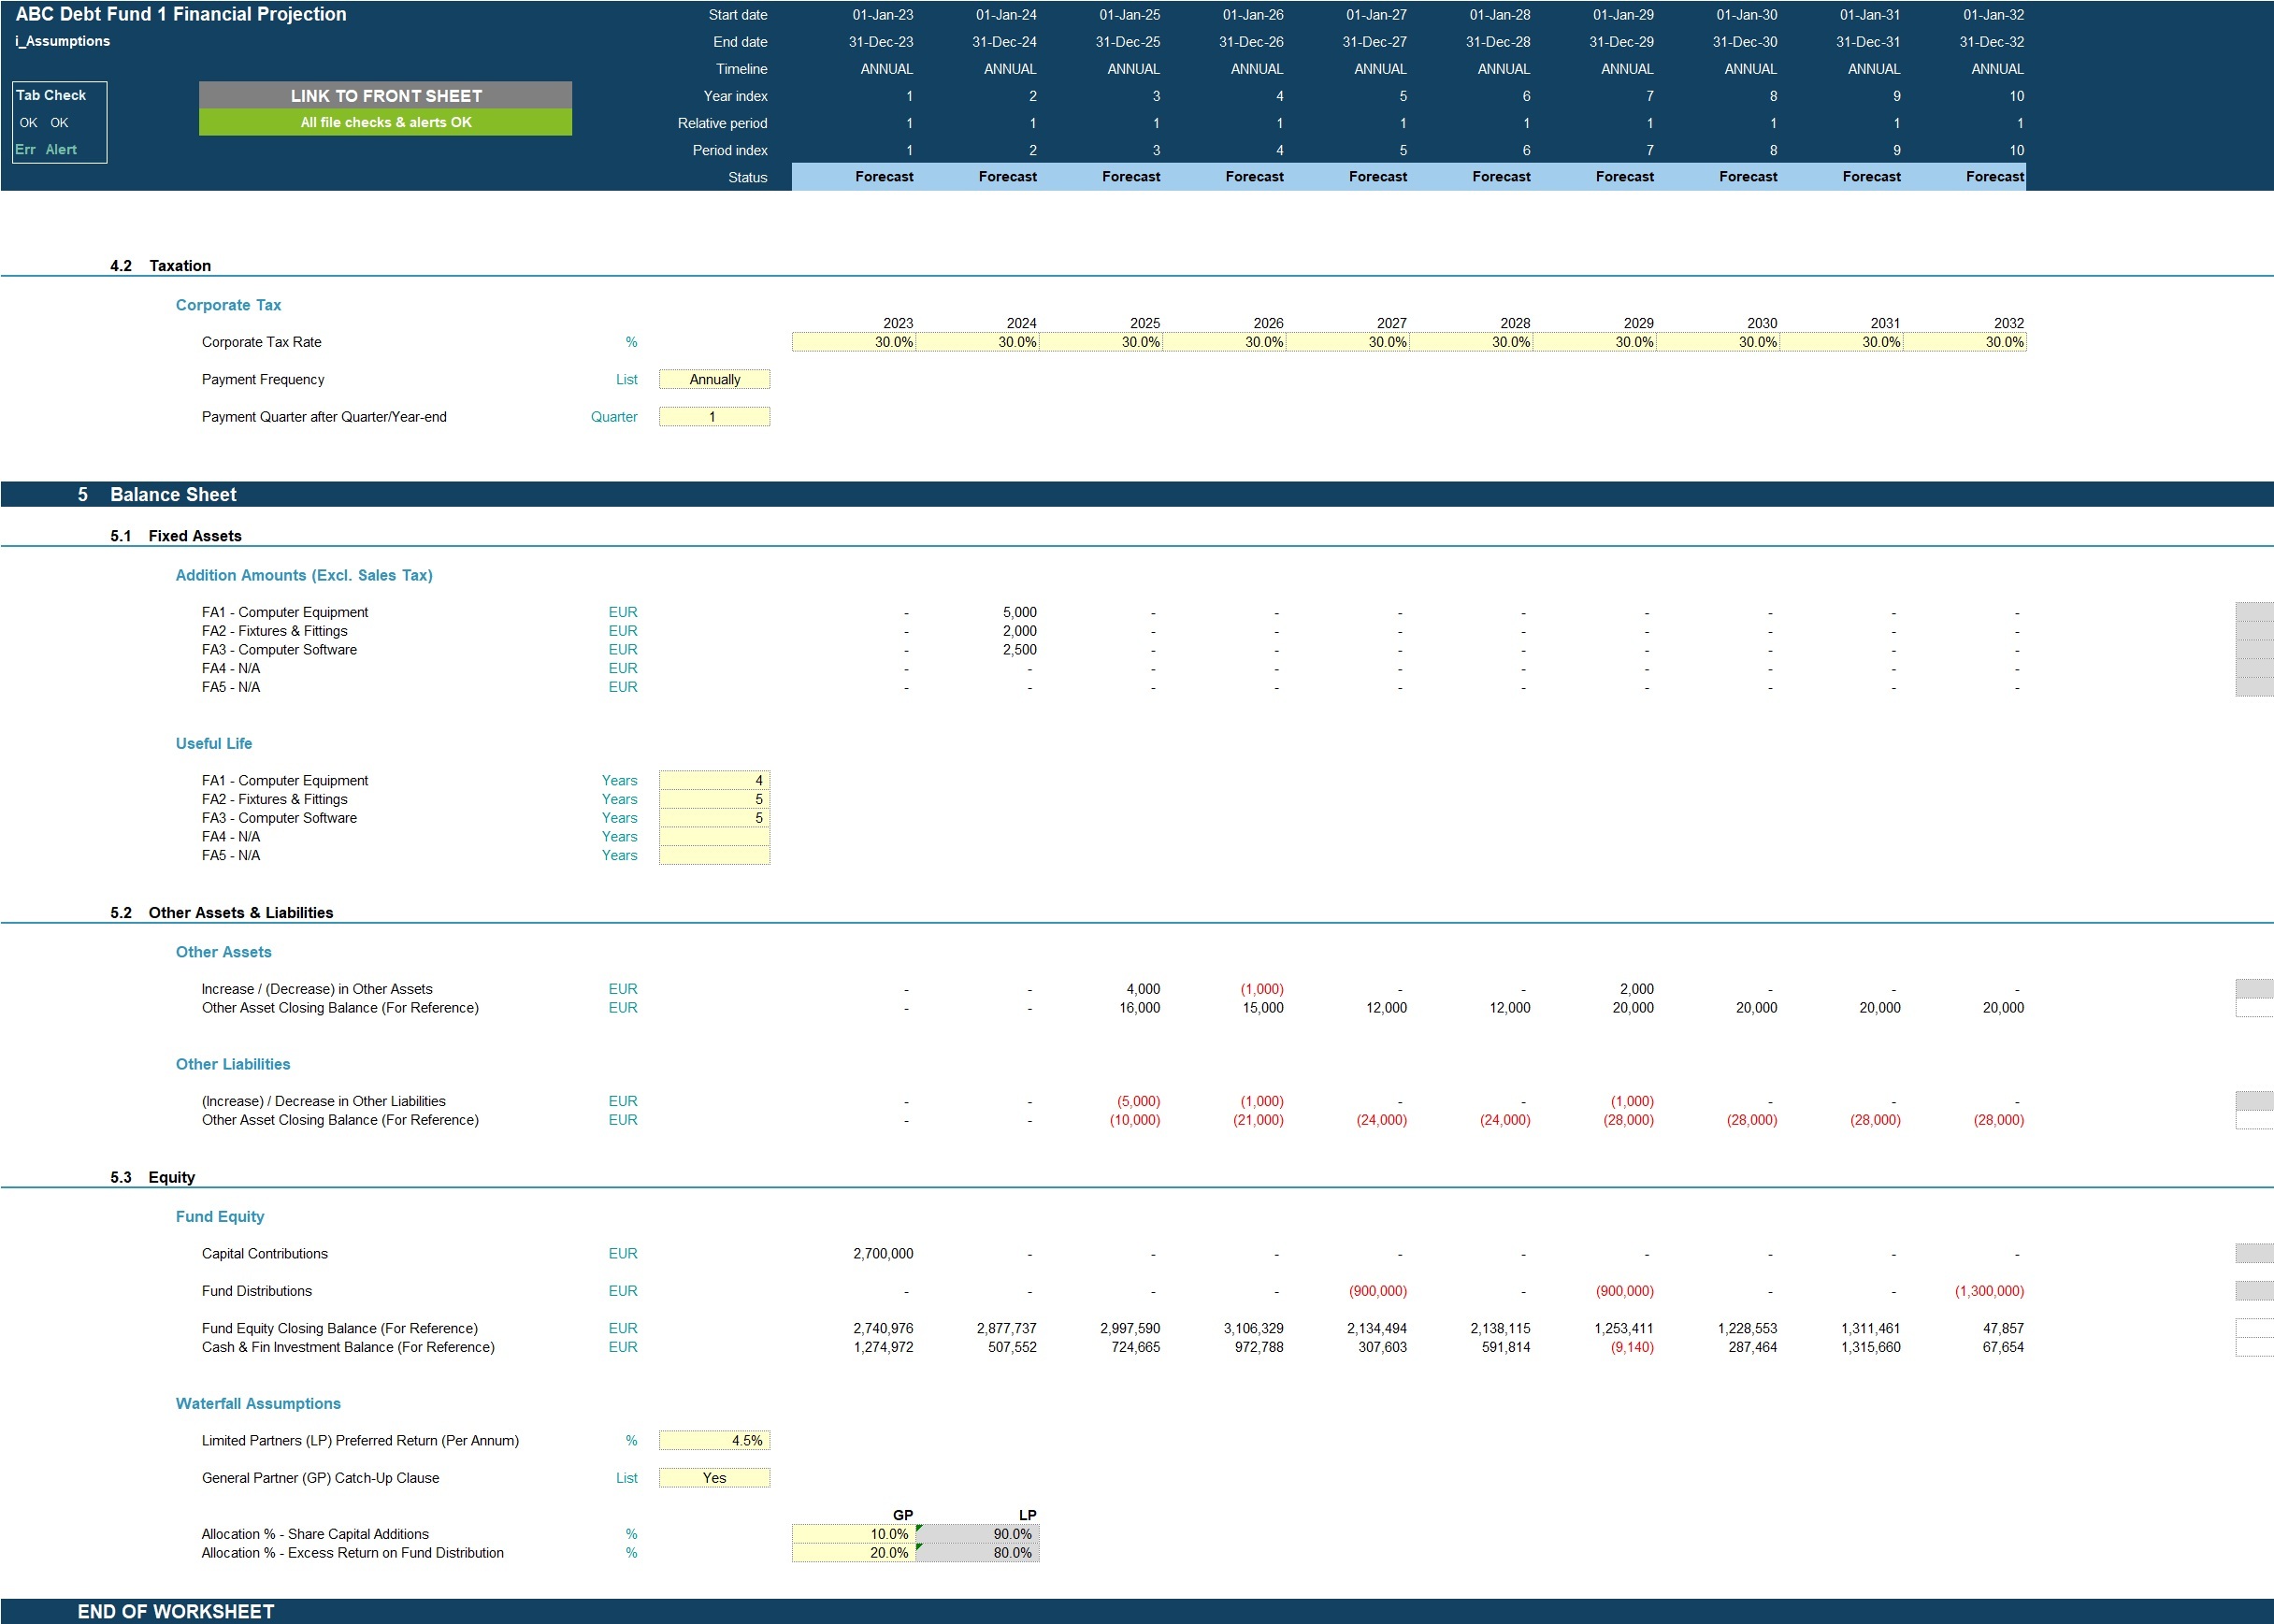Select the first Forecast status cell
This screenshot has height=1624, width=2274.
click(x=853, y=177)
